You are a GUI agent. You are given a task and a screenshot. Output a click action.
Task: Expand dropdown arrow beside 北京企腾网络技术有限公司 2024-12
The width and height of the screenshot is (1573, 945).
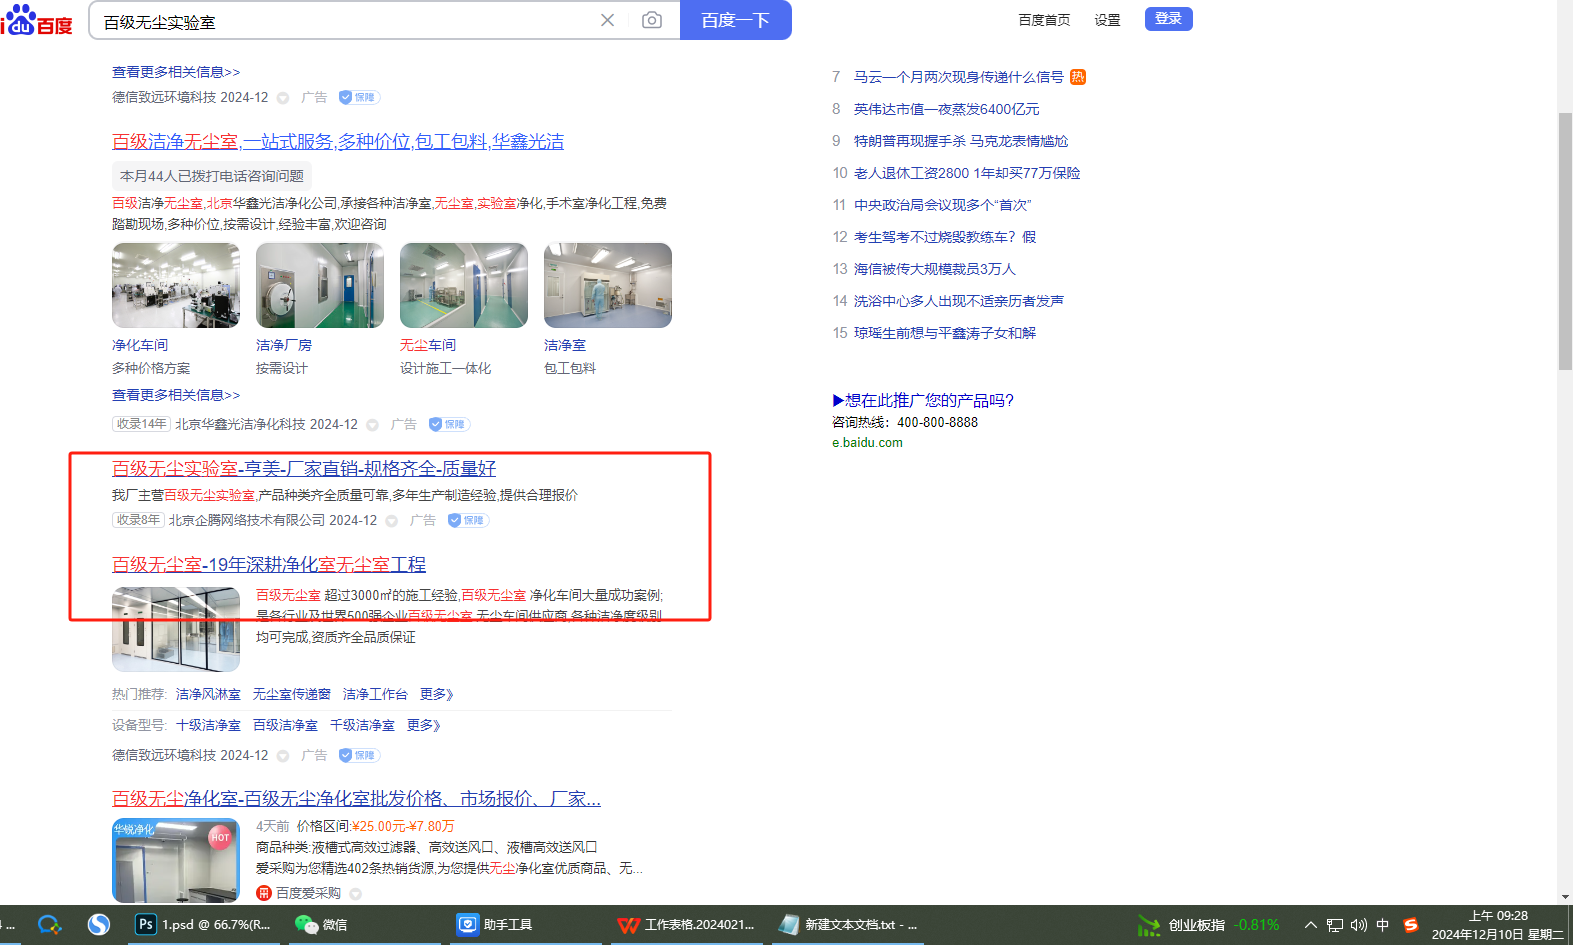pyautogui.click(x=392, y=521)
